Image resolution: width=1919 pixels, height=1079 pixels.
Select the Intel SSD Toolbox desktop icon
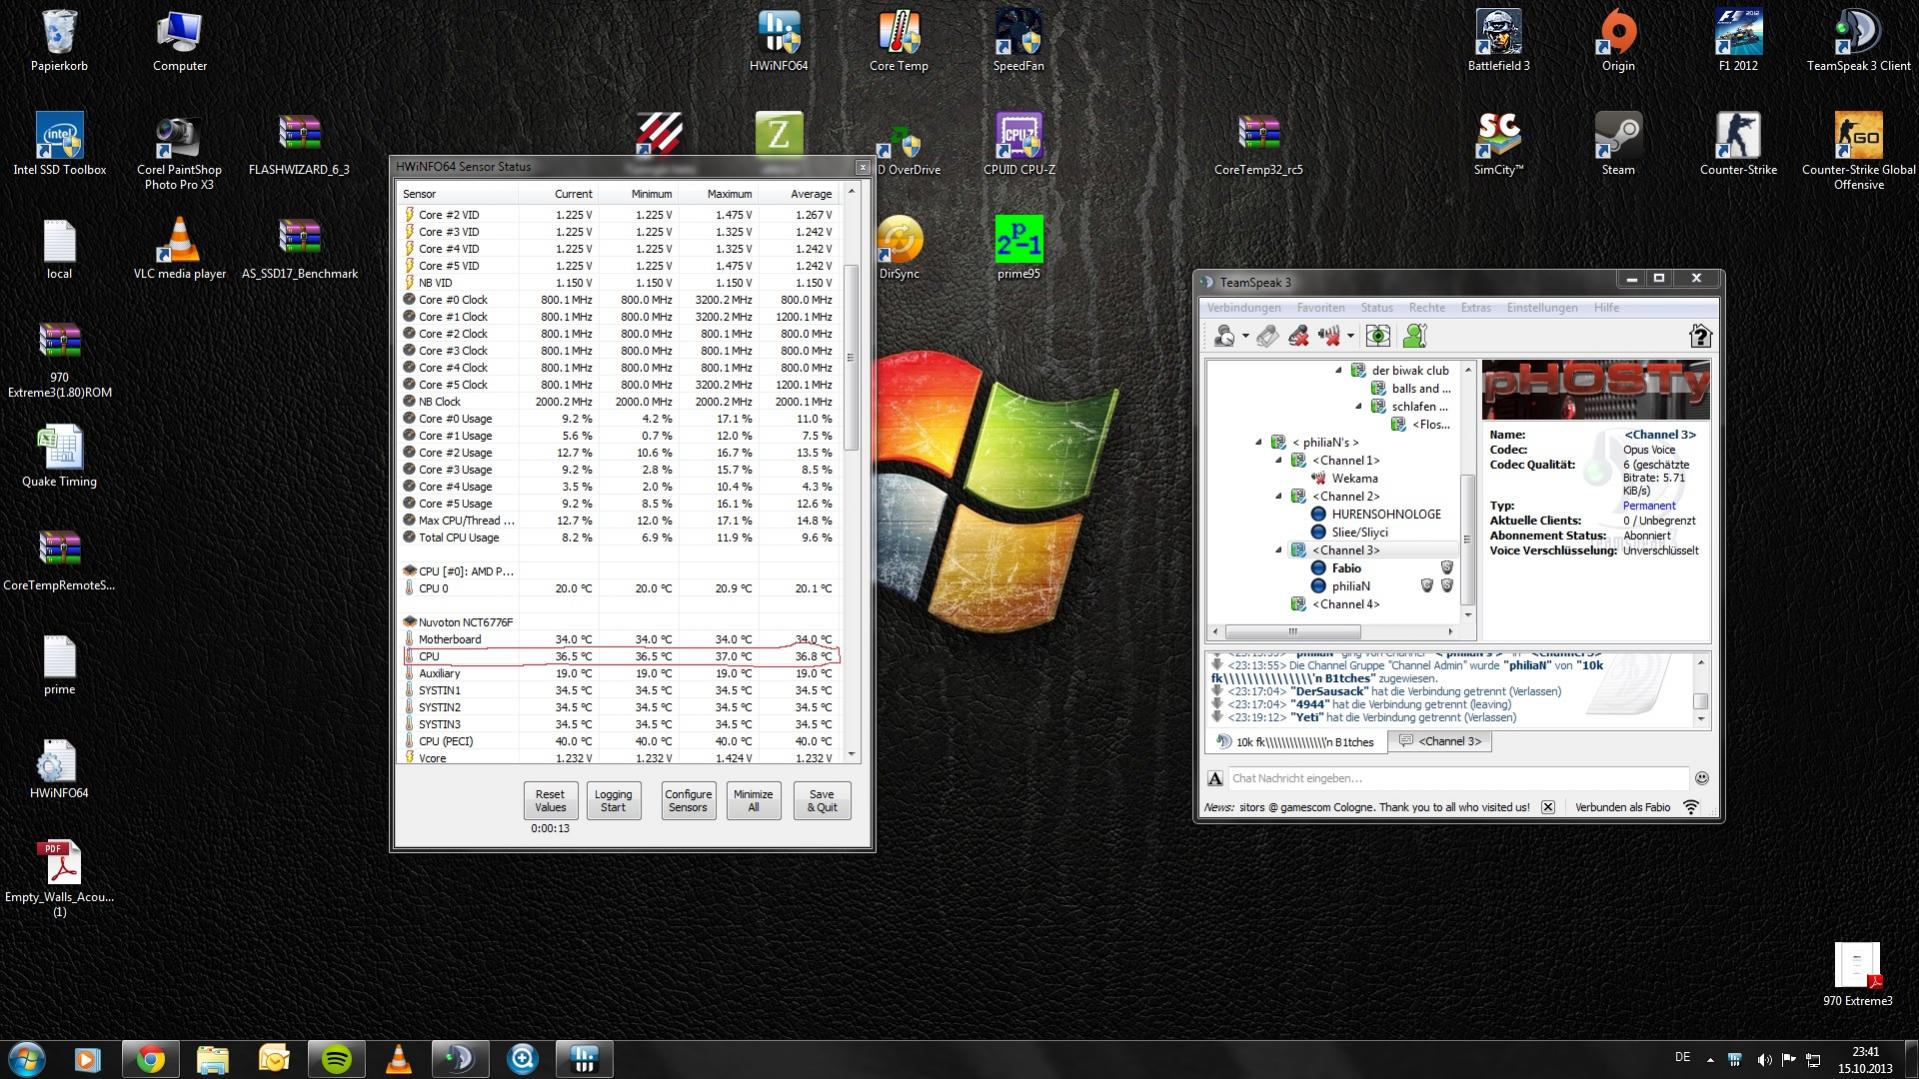pos(59,145)
